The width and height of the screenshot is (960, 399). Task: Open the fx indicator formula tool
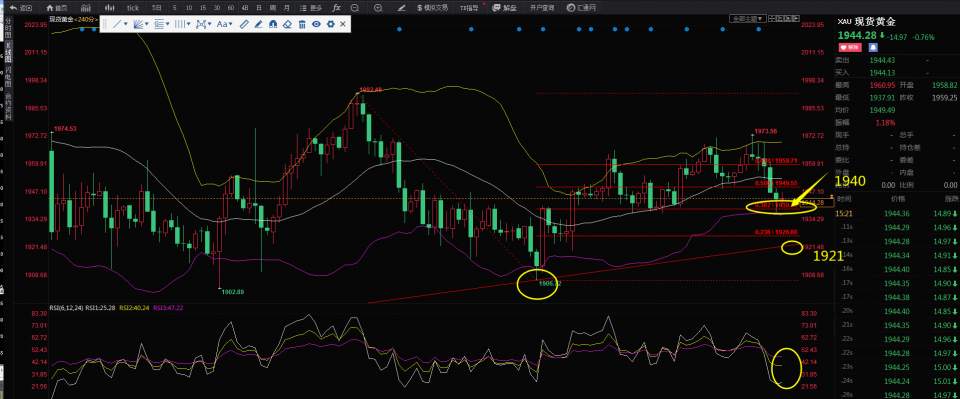click(x=336, y=8)
